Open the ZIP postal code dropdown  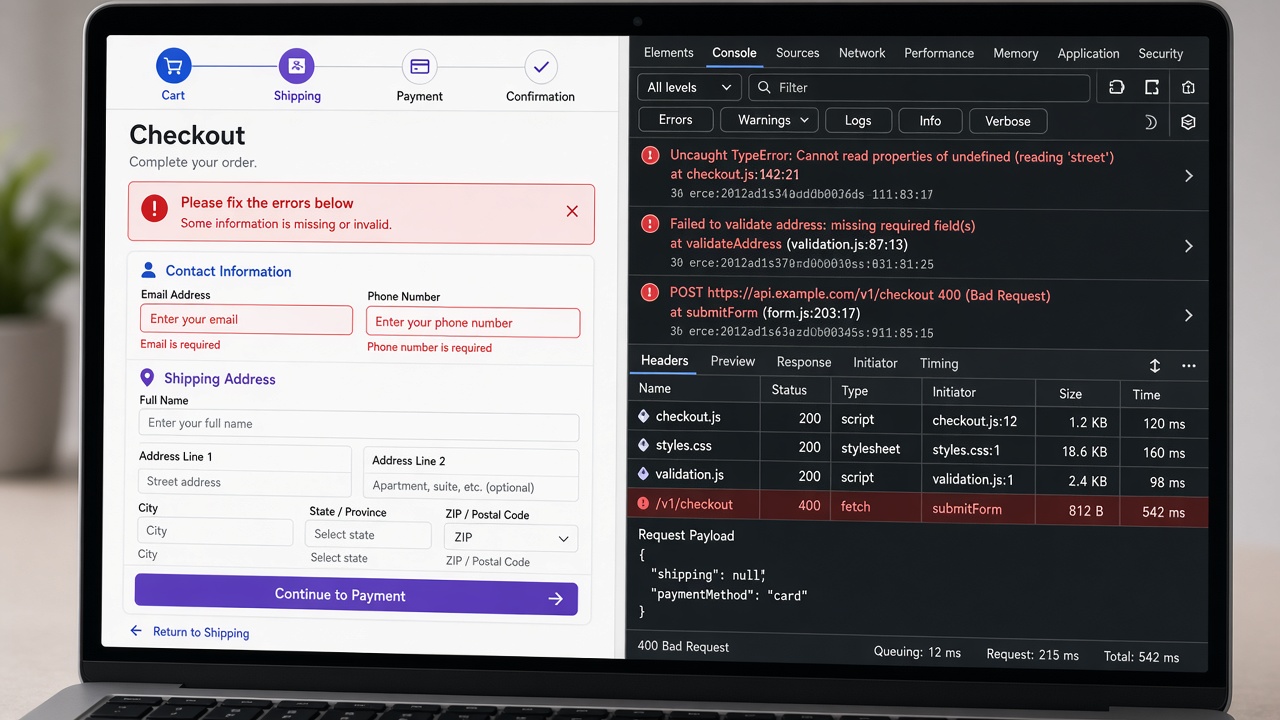pyautogui.click(x=511, y=537)
